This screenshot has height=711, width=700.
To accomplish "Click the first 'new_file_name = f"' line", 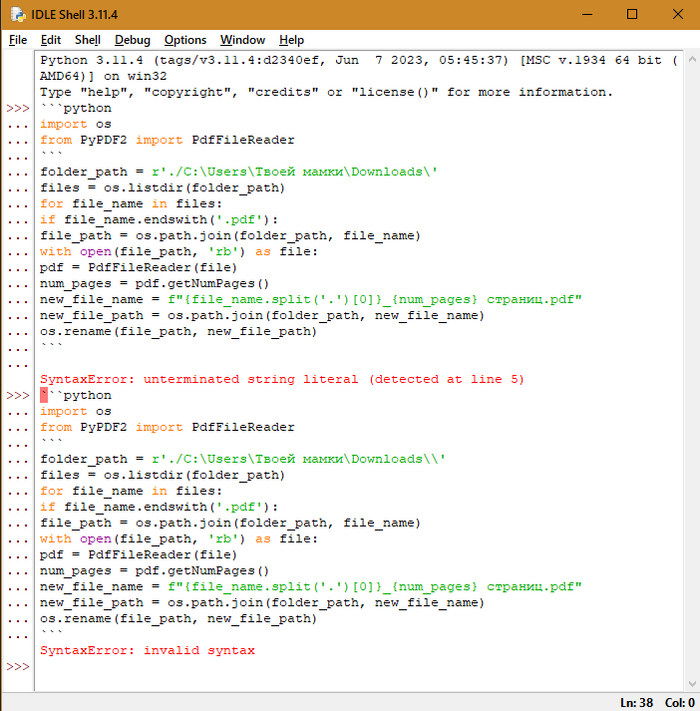I will click(311, 299).
